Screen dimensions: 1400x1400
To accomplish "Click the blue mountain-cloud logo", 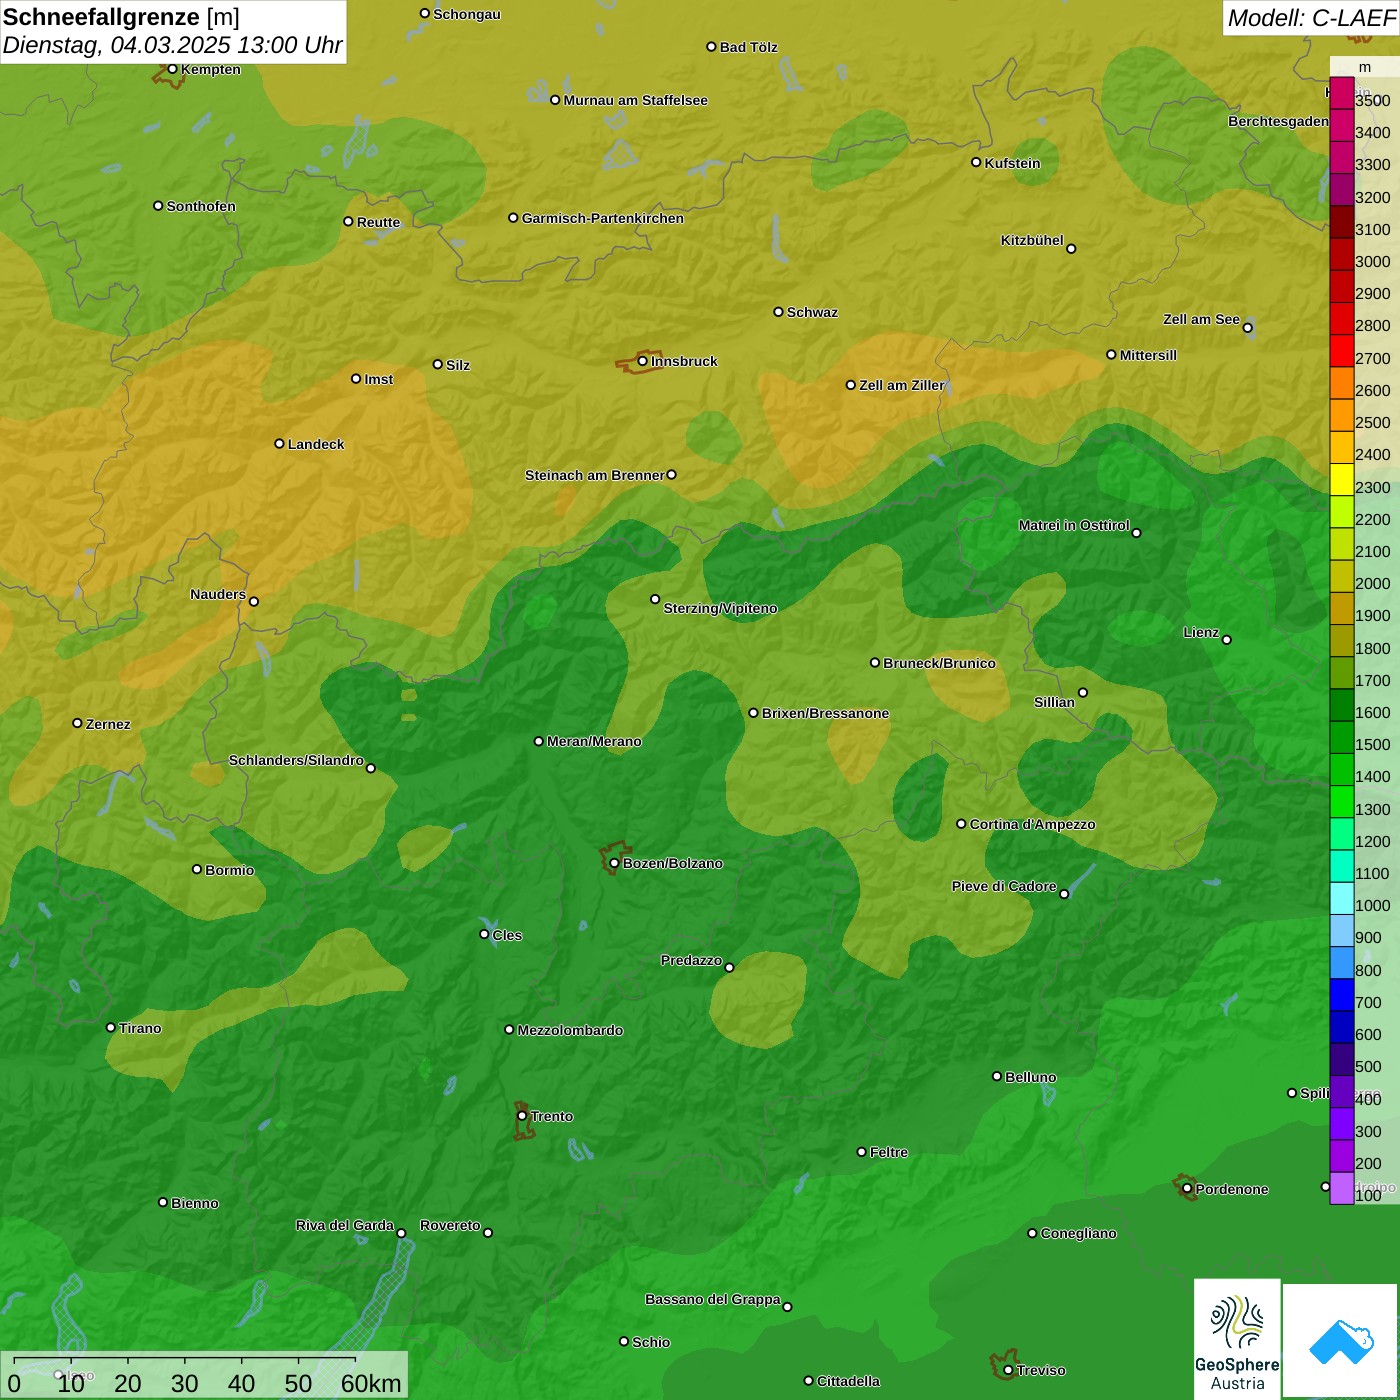I will 1341,1341.
